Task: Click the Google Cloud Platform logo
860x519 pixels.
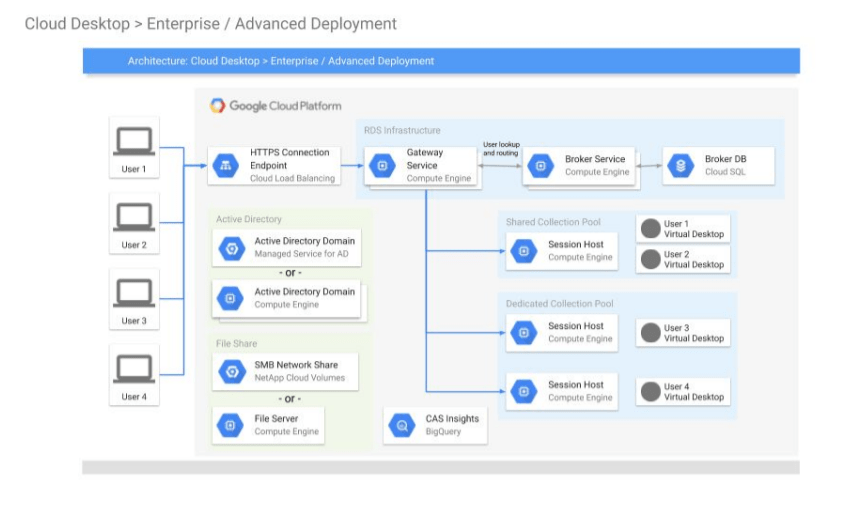Action: tap(275, 105)
